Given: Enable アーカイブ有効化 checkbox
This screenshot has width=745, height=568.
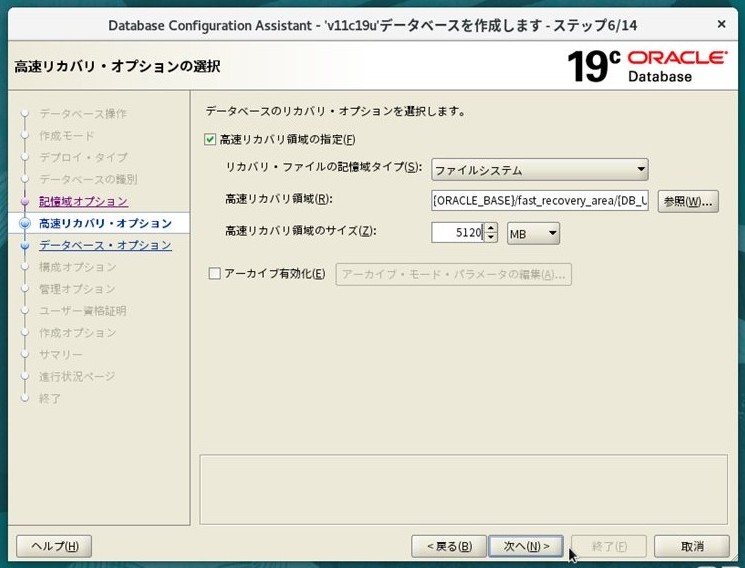Looking at the screenshot, I should point(214,274).
